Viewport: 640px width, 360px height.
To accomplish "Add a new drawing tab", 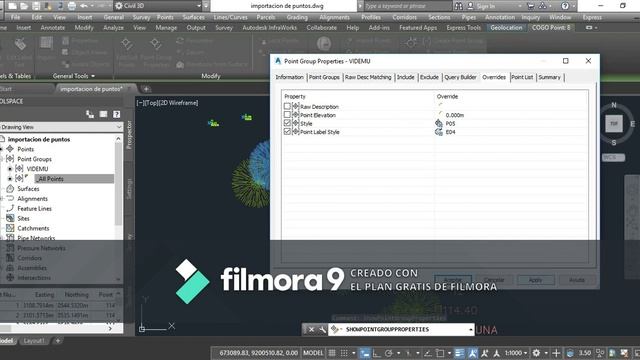I will 147,89.
